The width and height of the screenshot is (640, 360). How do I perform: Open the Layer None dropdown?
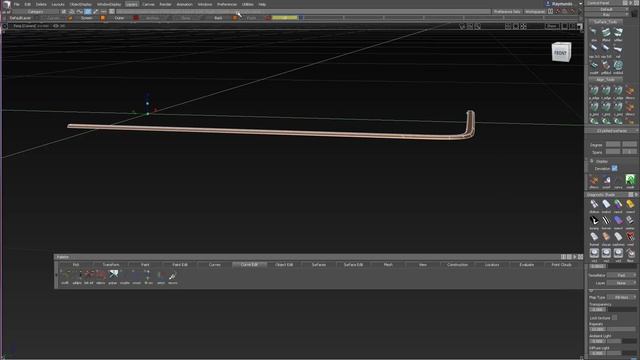[x=621, y=283]
